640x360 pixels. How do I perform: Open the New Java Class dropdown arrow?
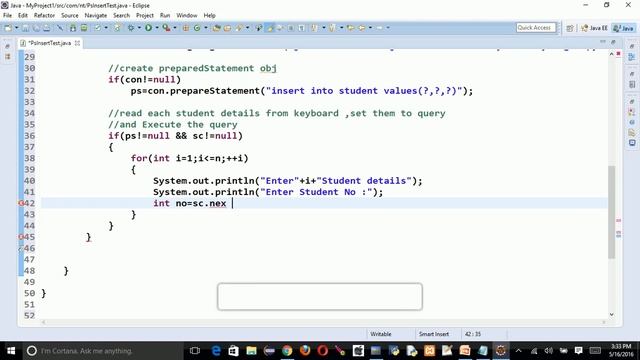click(x=206, y=28)
